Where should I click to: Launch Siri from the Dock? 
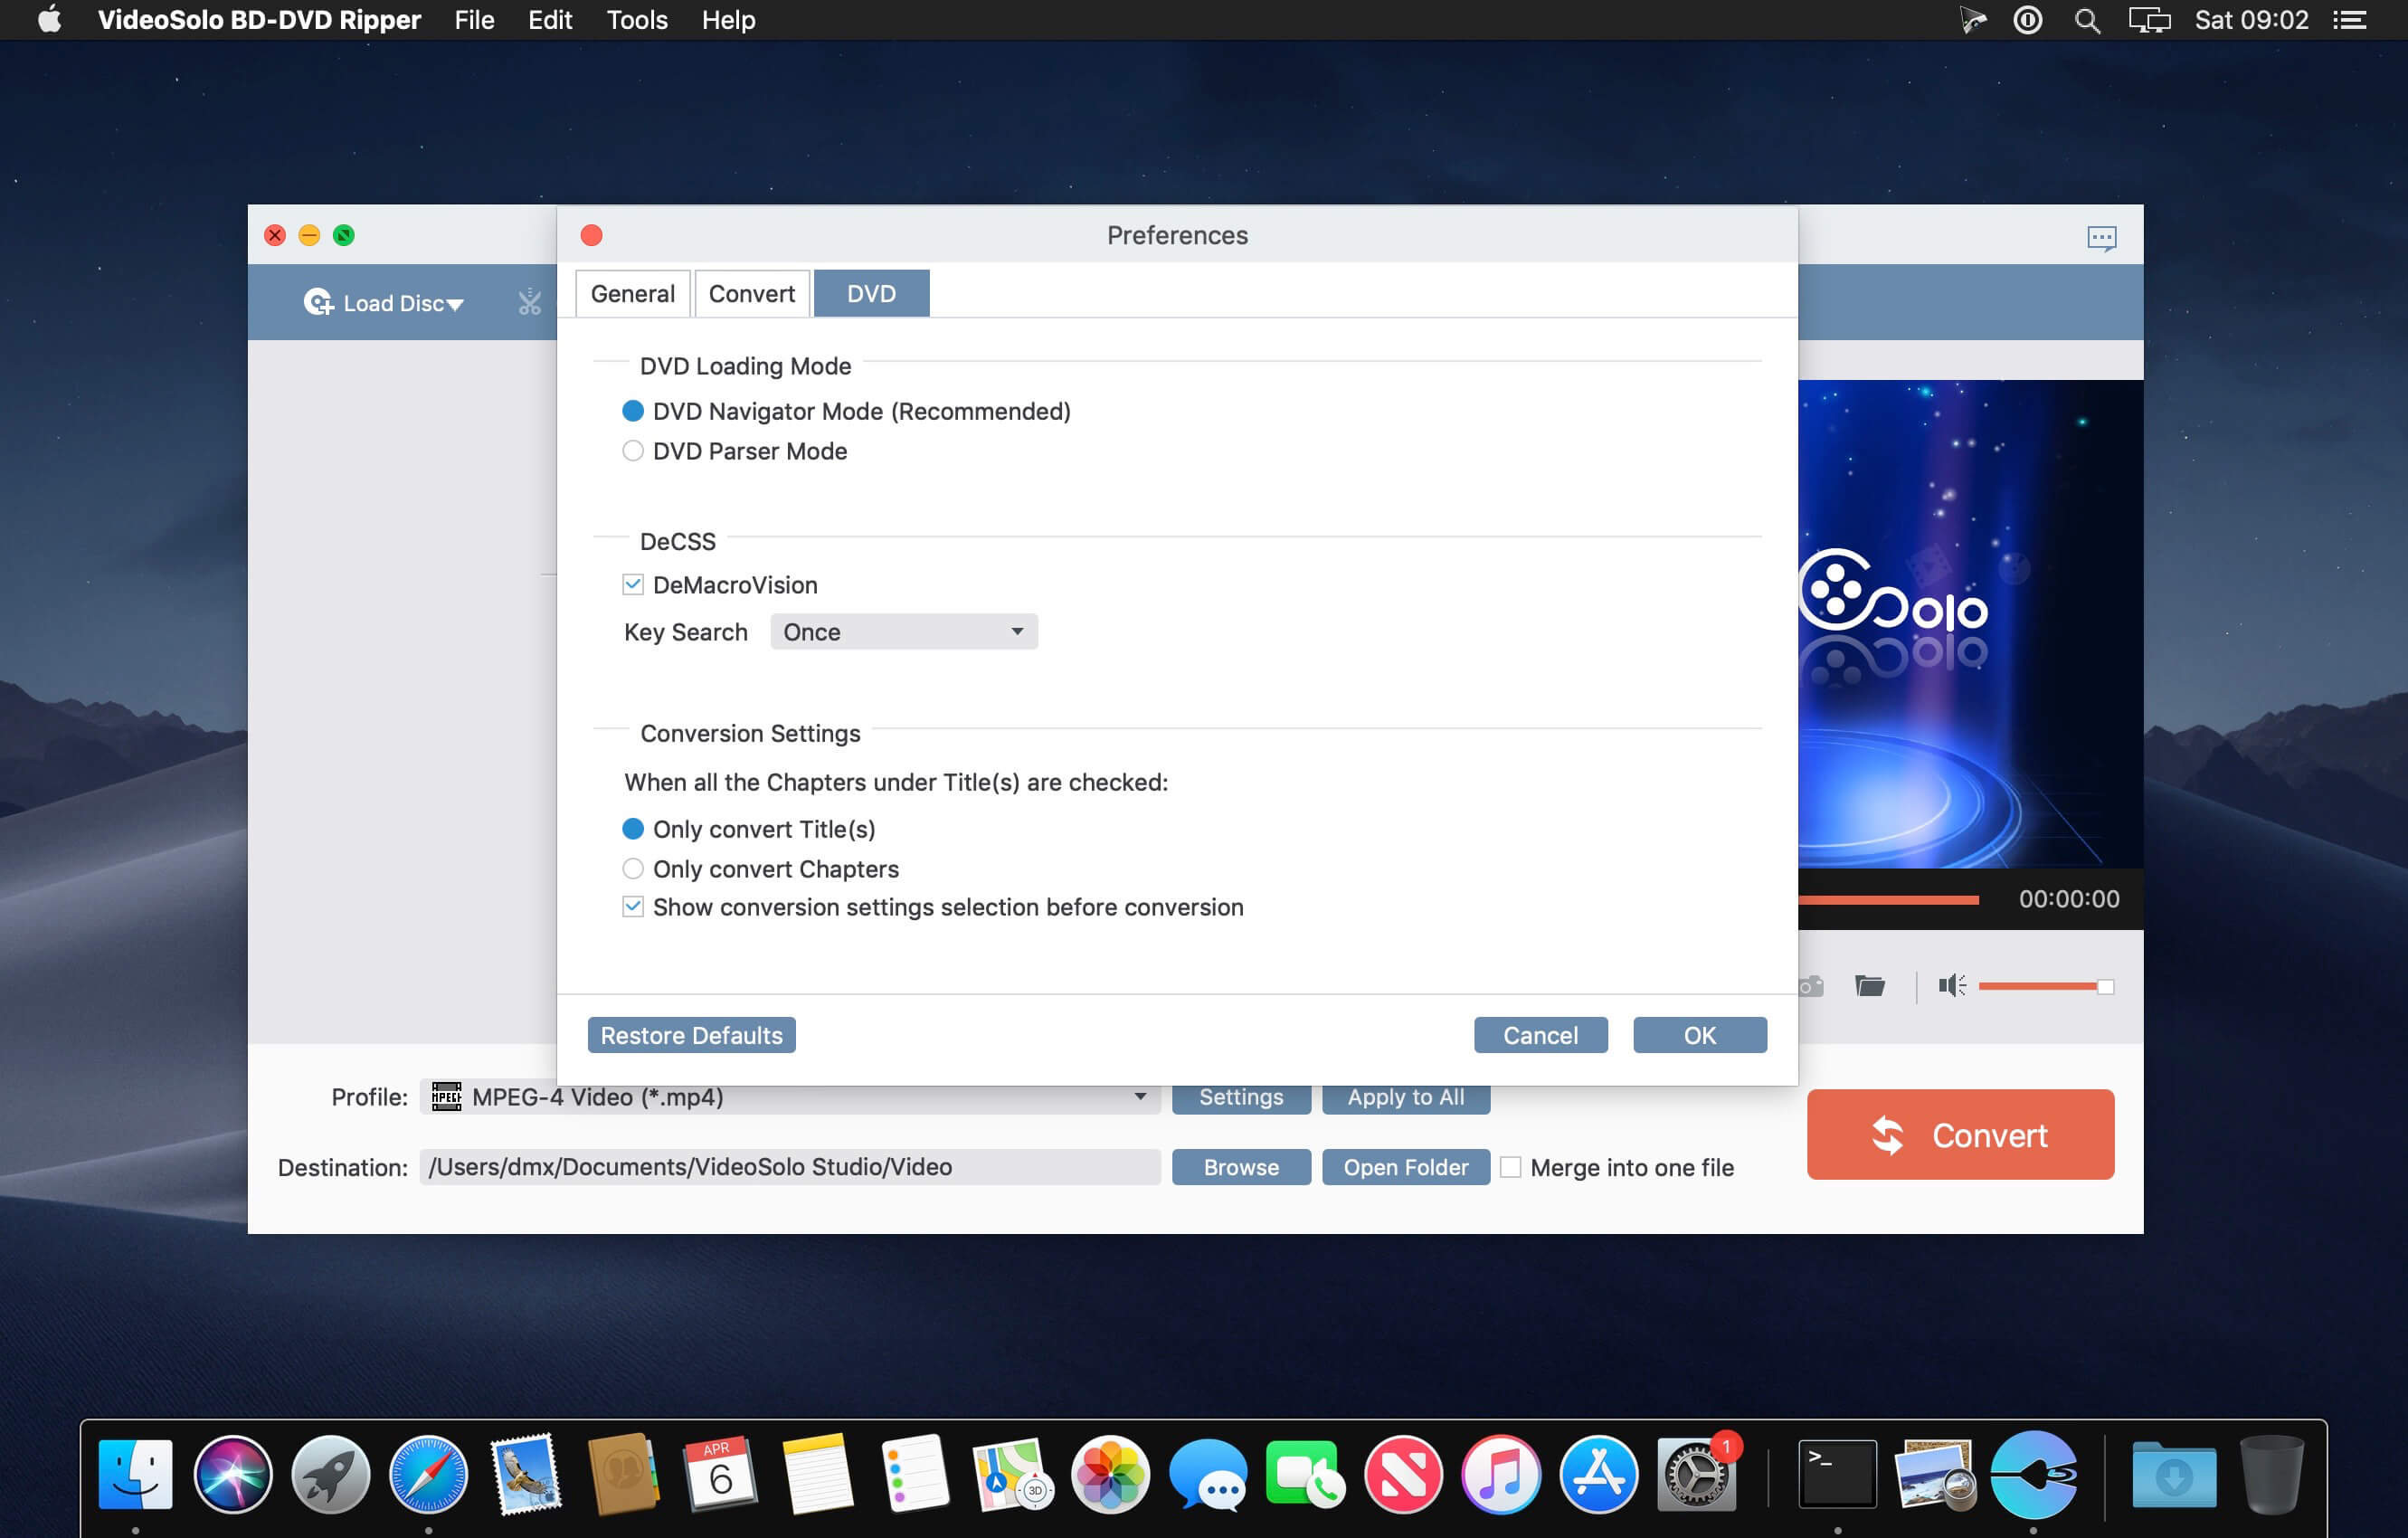(x=233, y=1473)
